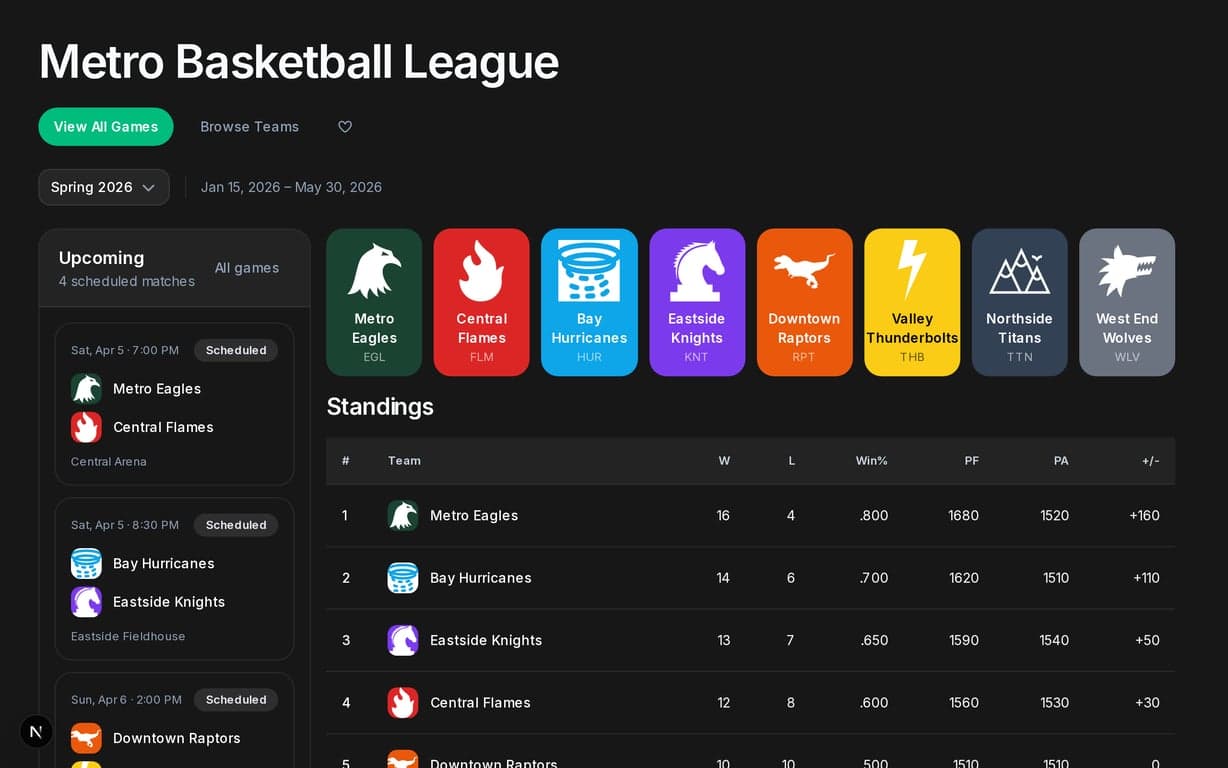Expand the season selector chevron
The image size is (1228, 768).
pyautogui.click(x=150, y=187)
